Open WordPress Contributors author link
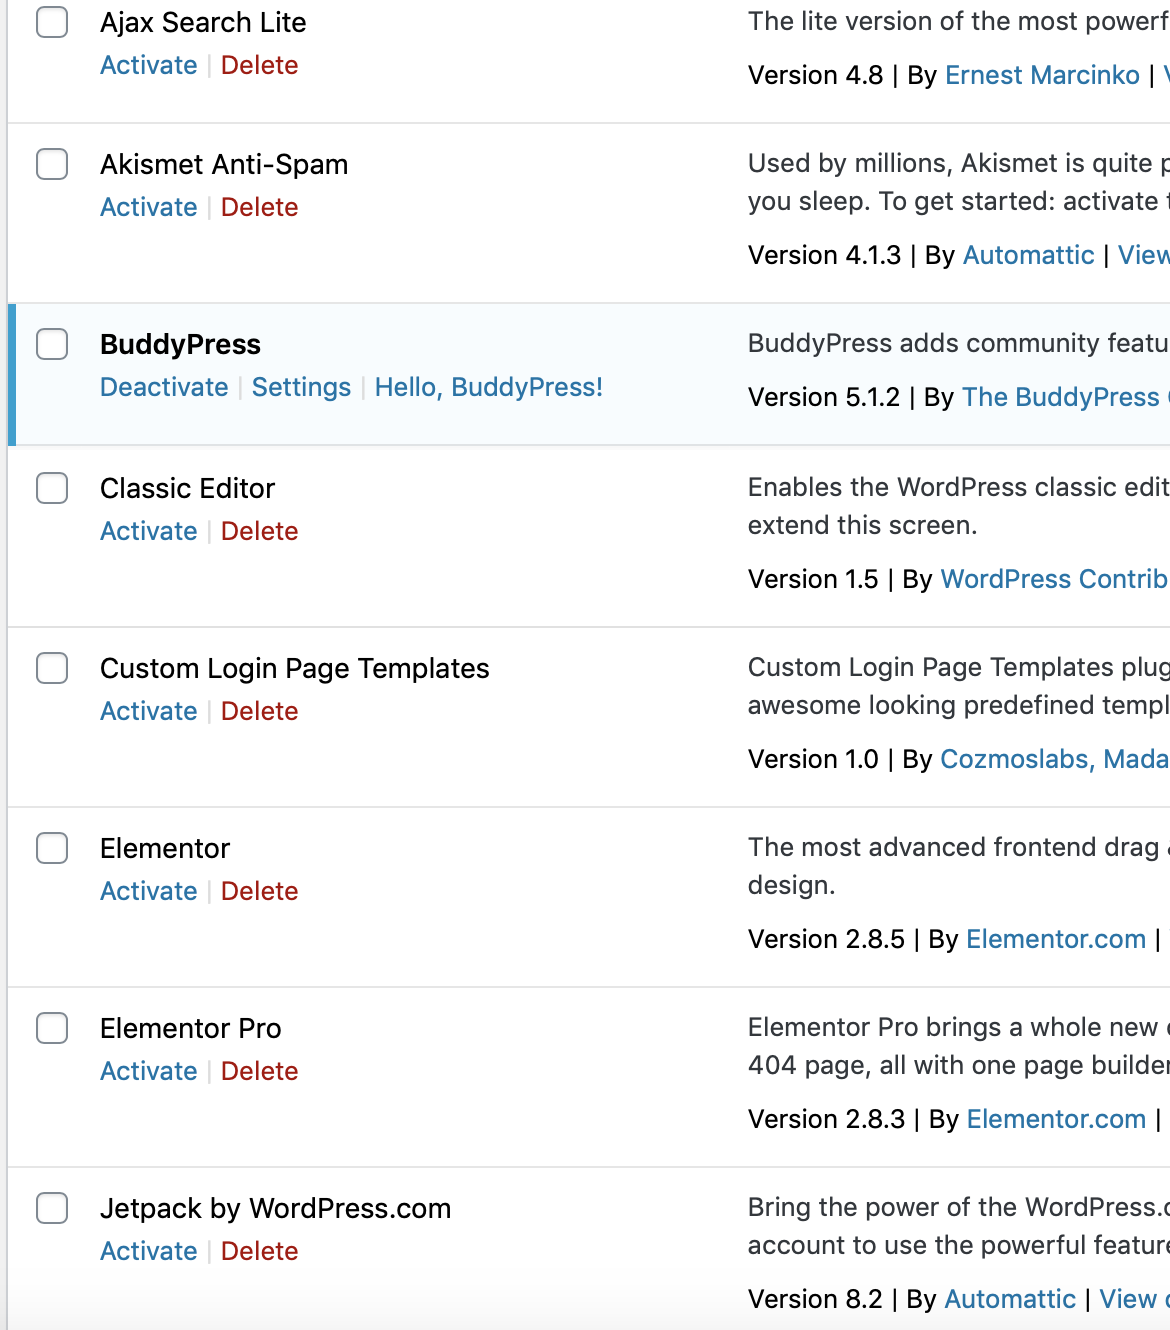 click(x=1055, y=579)
